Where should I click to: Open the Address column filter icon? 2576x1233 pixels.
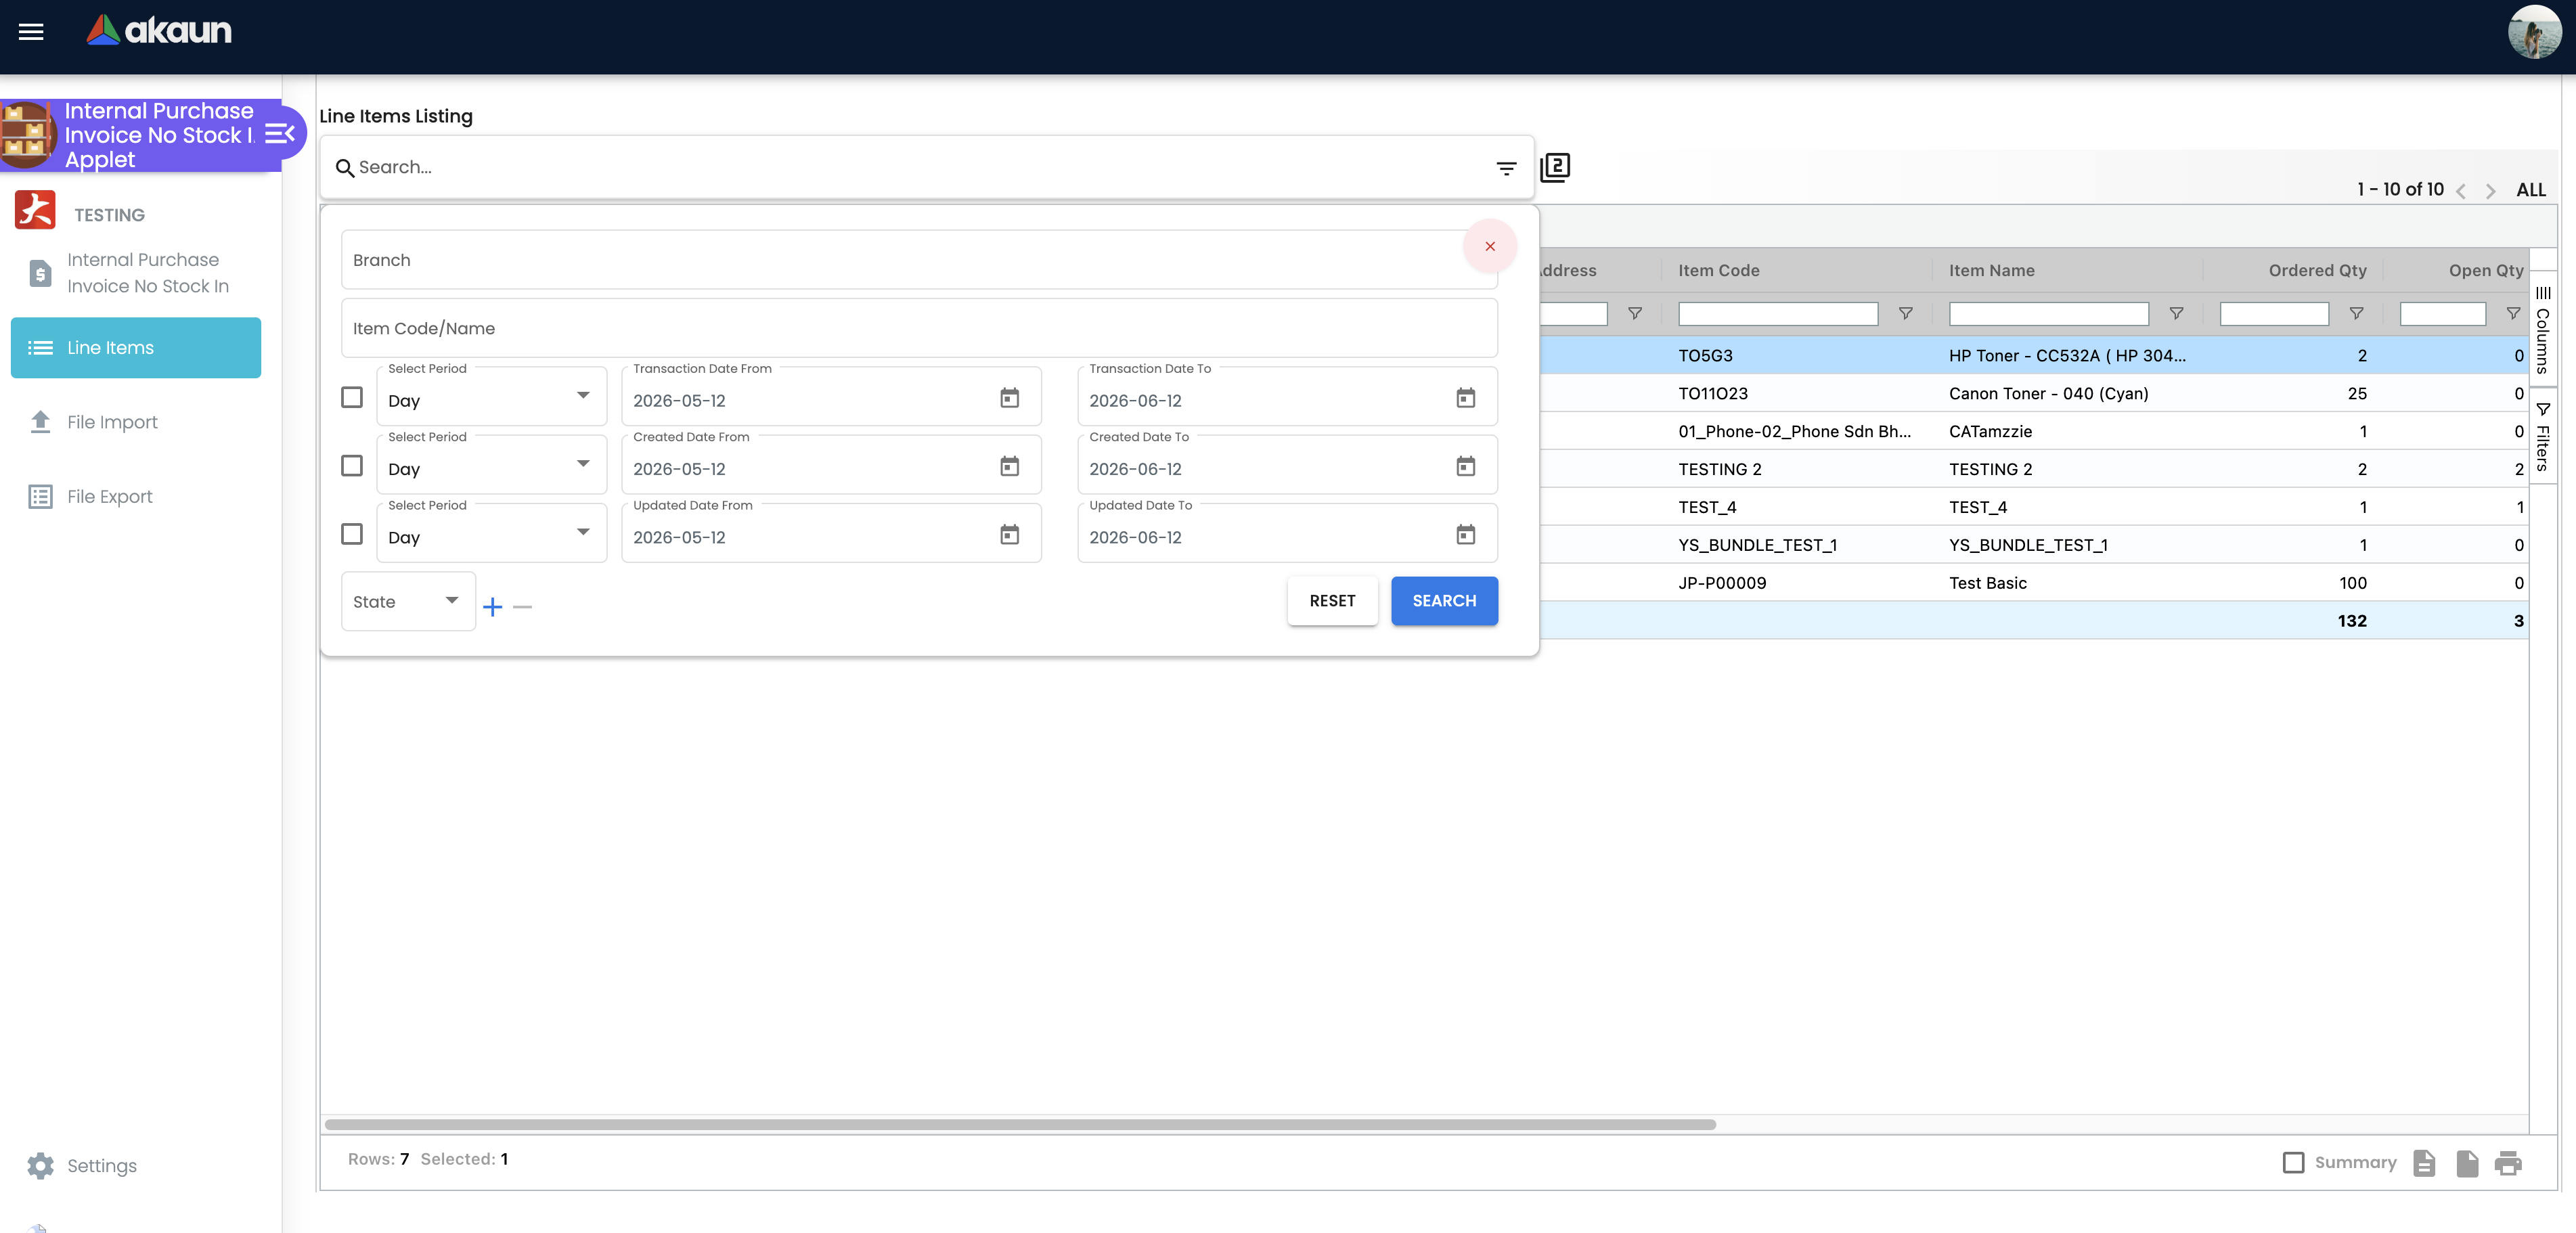[1635, 314]
